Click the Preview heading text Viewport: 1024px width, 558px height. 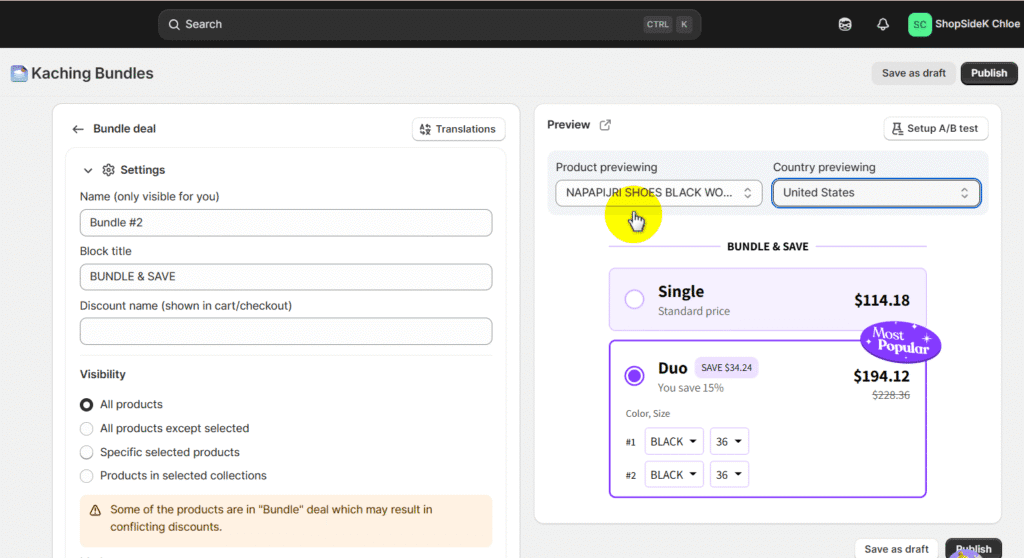coord(568,125)
